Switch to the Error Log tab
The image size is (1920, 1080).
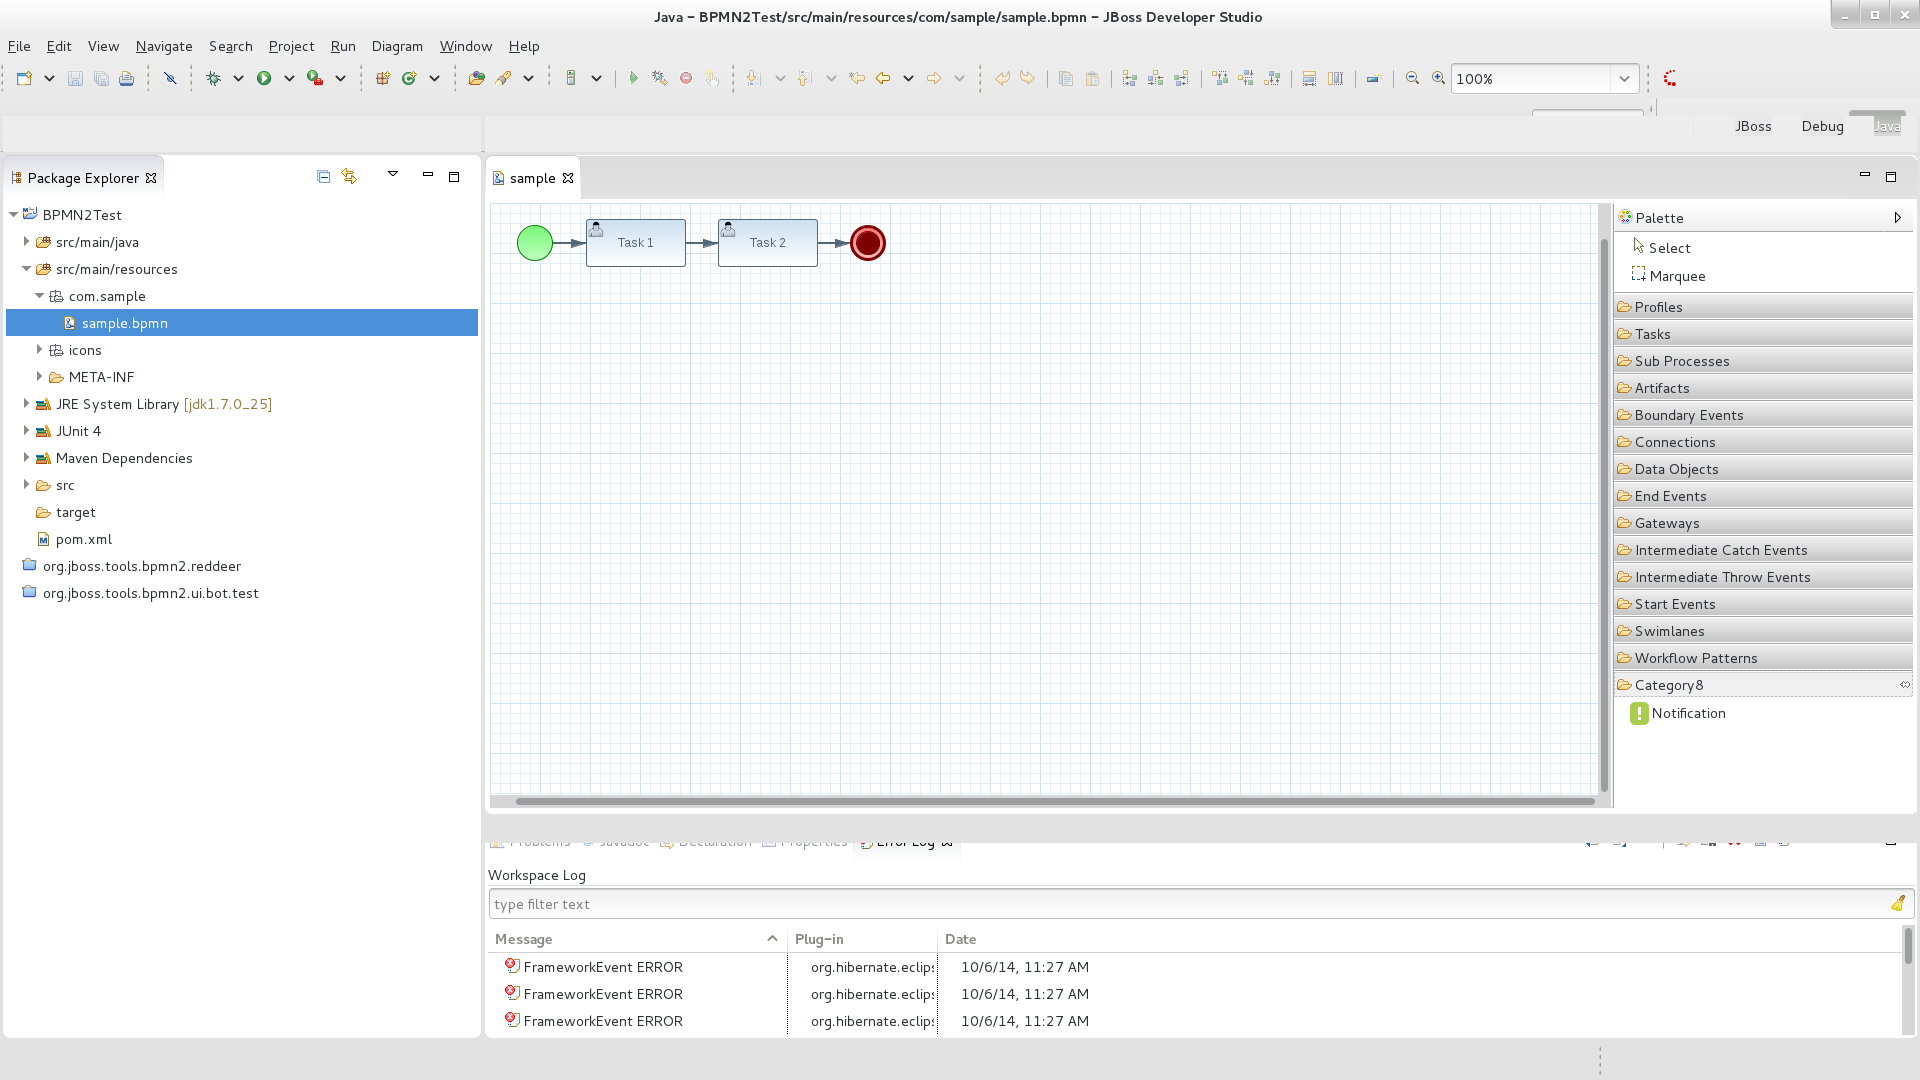[x=905, y=842]
